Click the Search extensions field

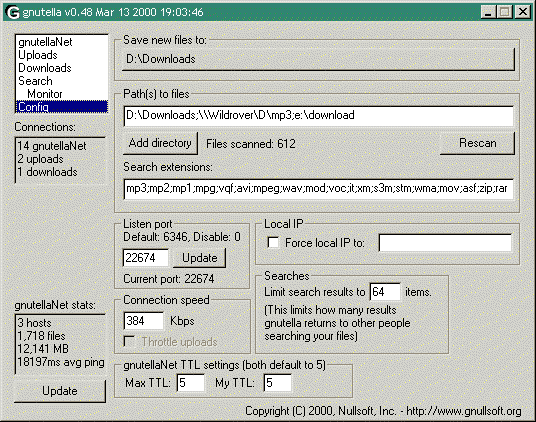[x=319, y=189]
